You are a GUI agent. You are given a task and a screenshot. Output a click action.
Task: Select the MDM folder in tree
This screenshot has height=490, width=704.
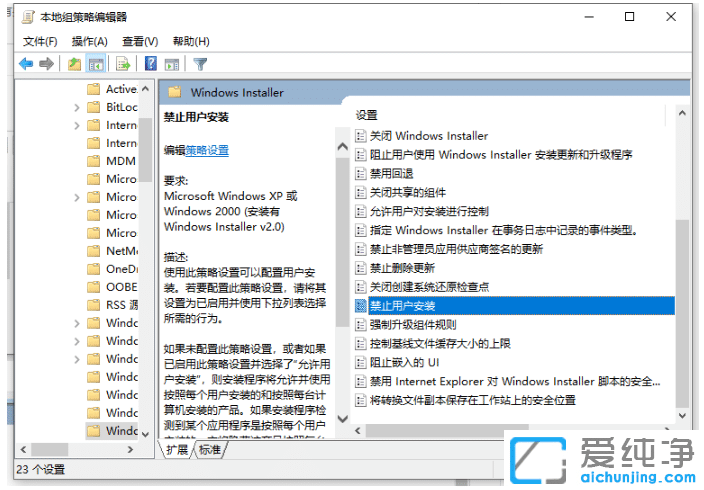coord(111,161)
